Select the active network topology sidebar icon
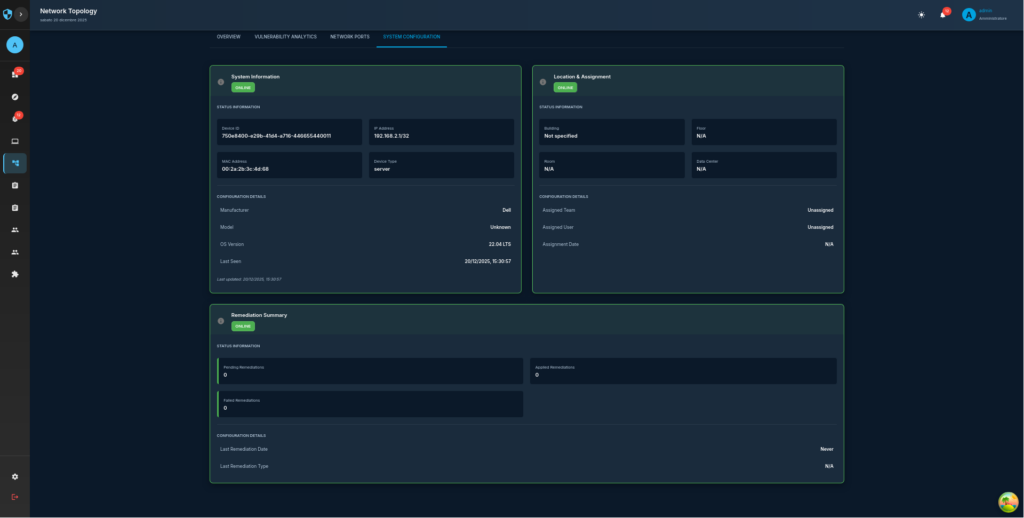 pyautogui.click(x=15, y=163)
